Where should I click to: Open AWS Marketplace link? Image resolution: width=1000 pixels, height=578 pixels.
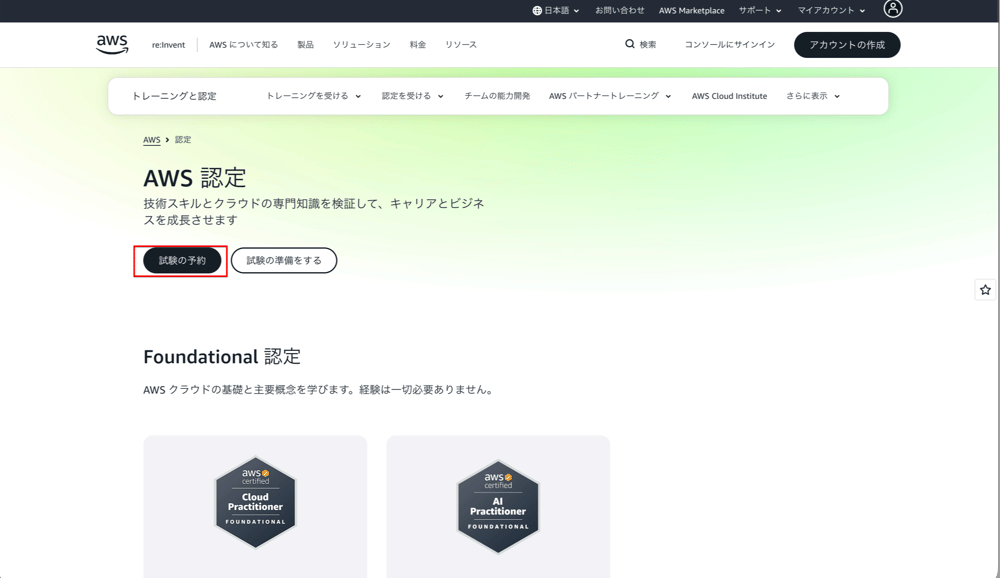click(x=691, y=11)
